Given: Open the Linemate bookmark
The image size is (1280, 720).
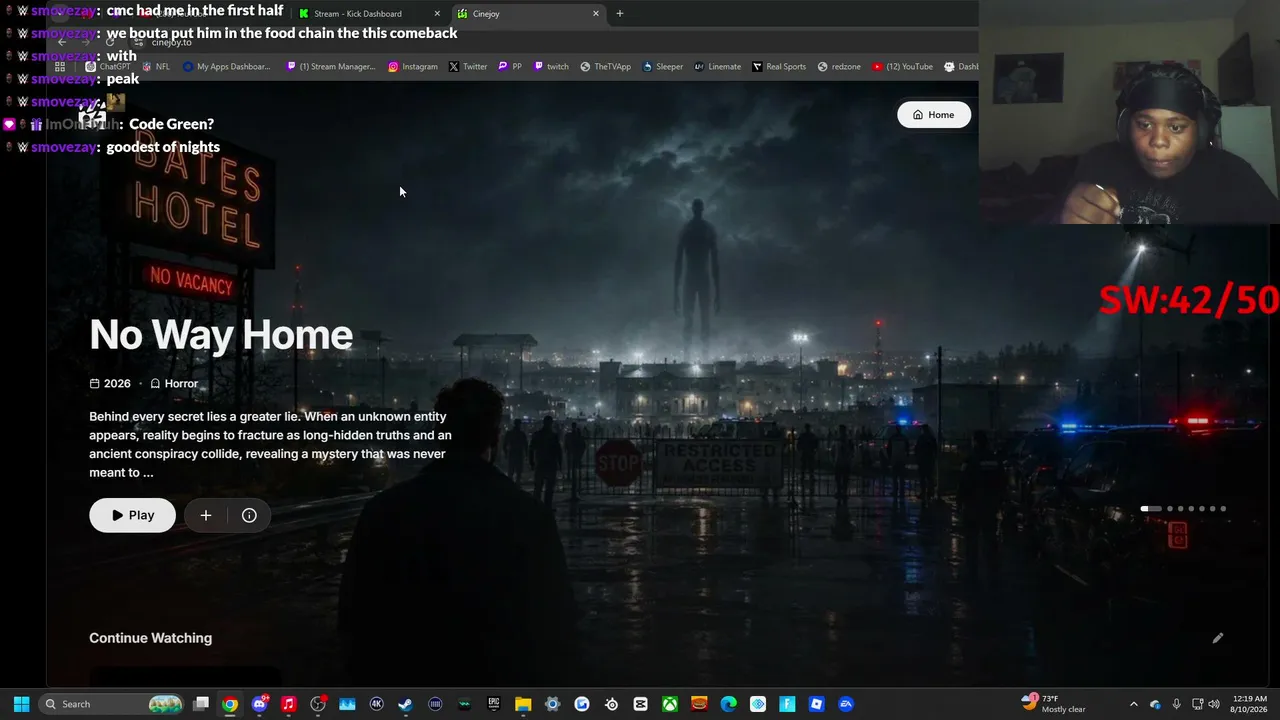Looking at the screenshot, I should 718,67.
